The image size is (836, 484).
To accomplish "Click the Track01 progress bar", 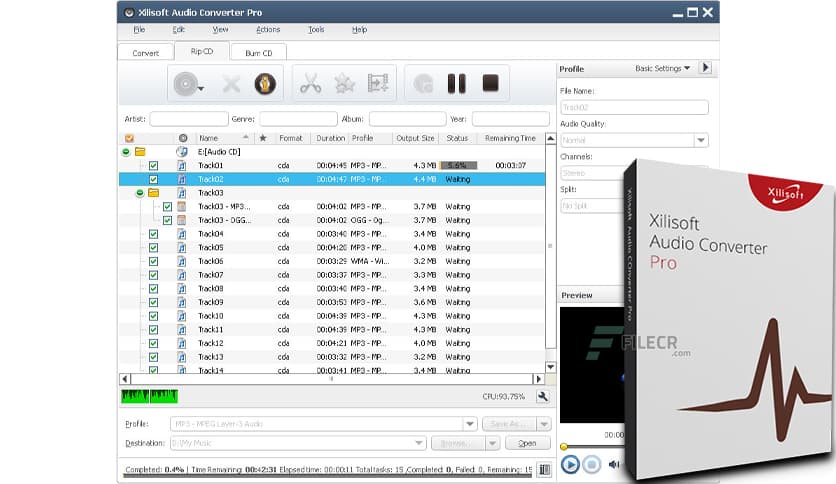I will [x=459, y=166].
